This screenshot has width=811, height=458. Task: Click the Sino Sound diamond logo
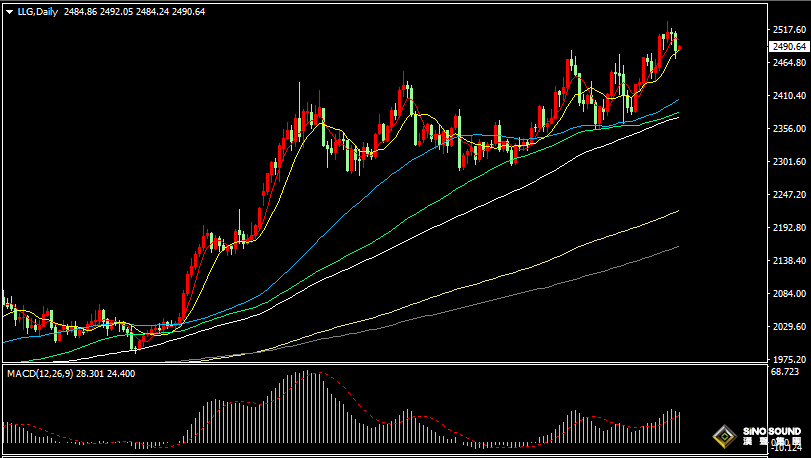[x=724, y=436]
